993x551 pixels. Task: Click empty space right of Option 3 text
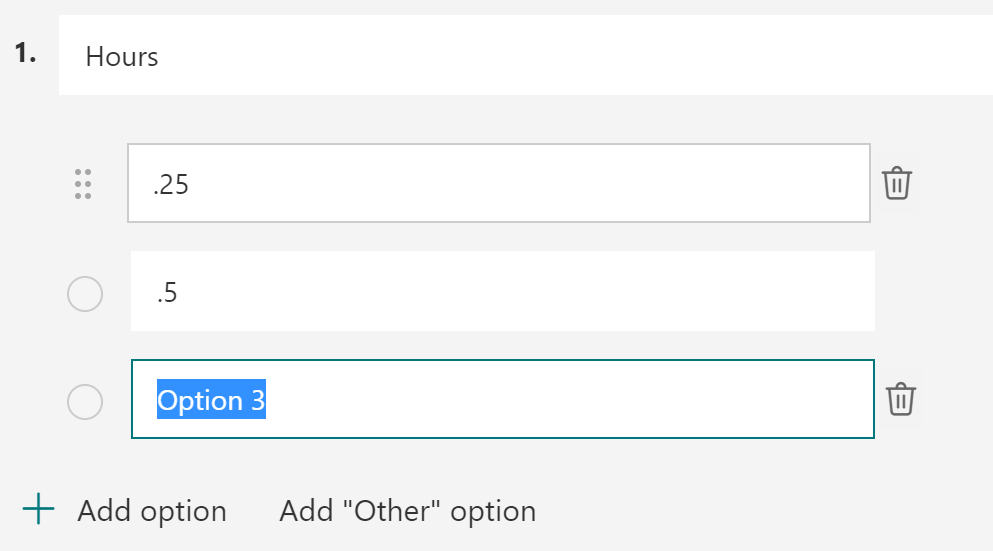pos(570,400)
